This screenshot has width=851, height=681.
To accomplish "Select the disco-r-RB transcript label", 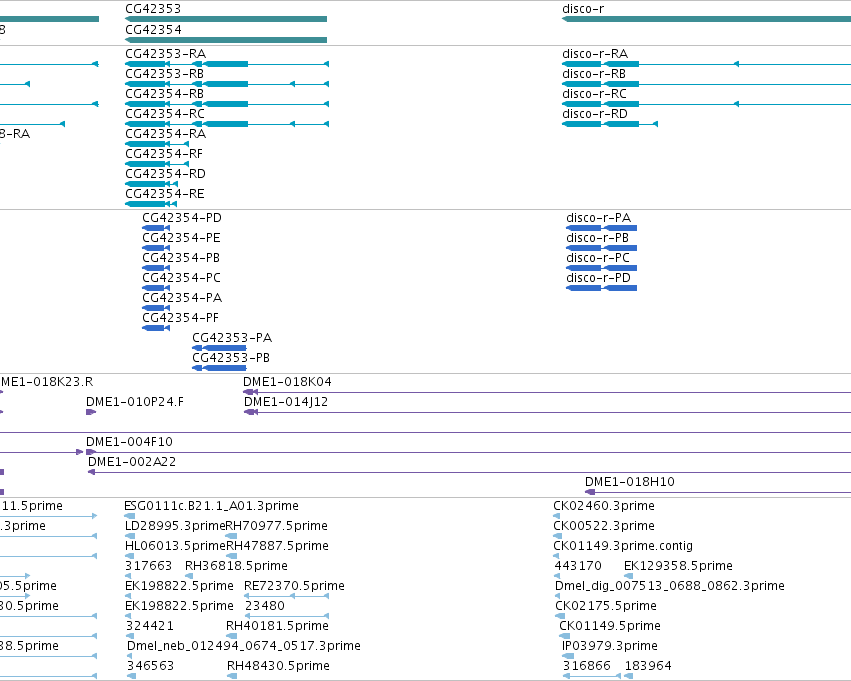I will [594, 74].
